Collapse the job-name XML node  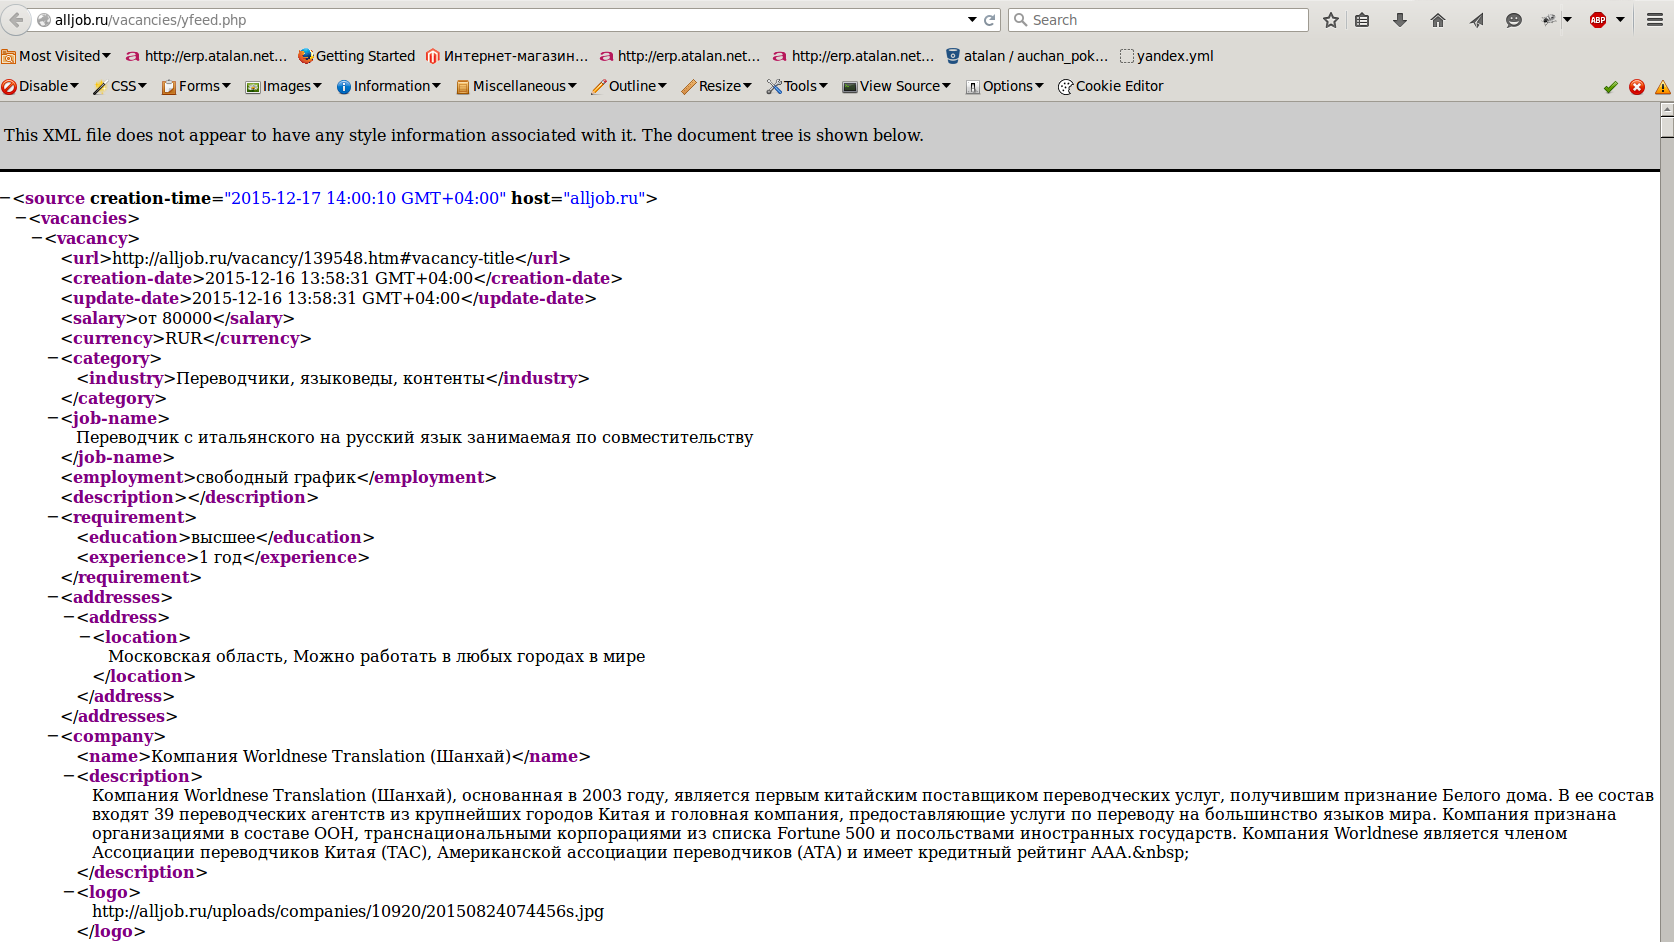[53, 418]
